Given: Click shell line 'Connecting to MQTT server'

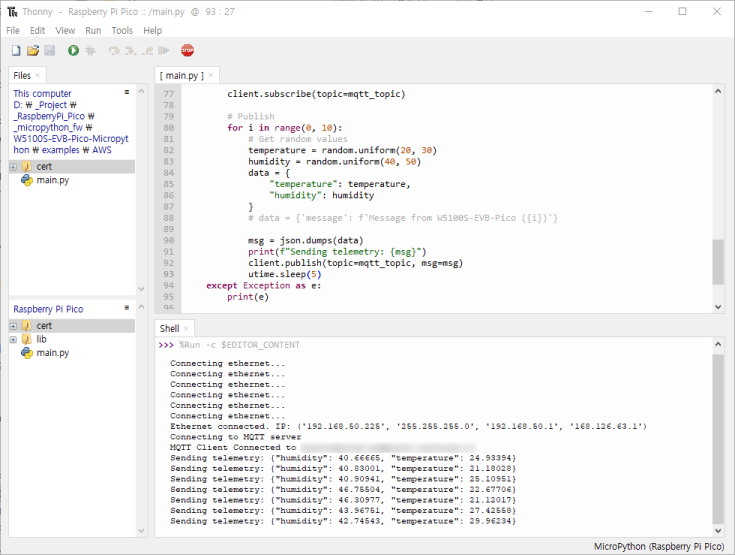Looking at the screenshot, I should (x=235, y=437).
